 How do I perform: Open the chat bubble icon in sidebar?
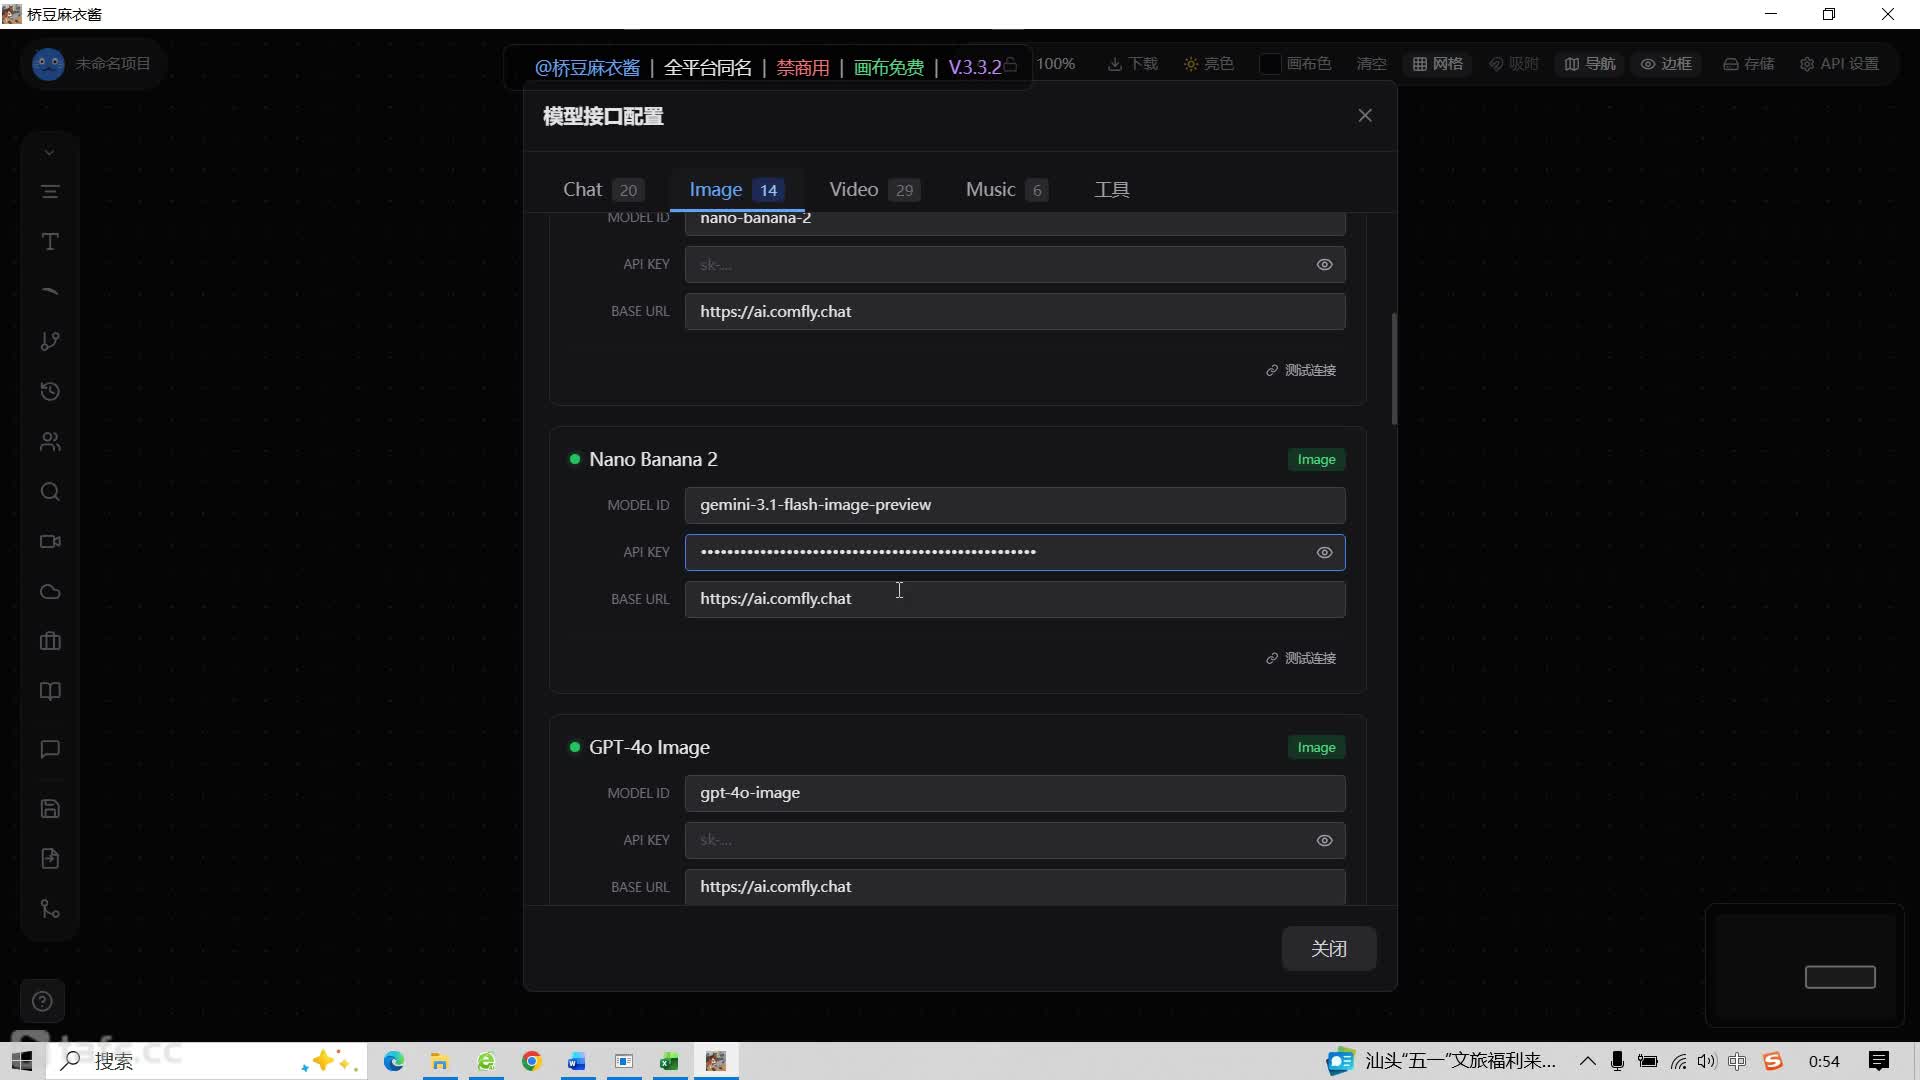click(50, 750)
